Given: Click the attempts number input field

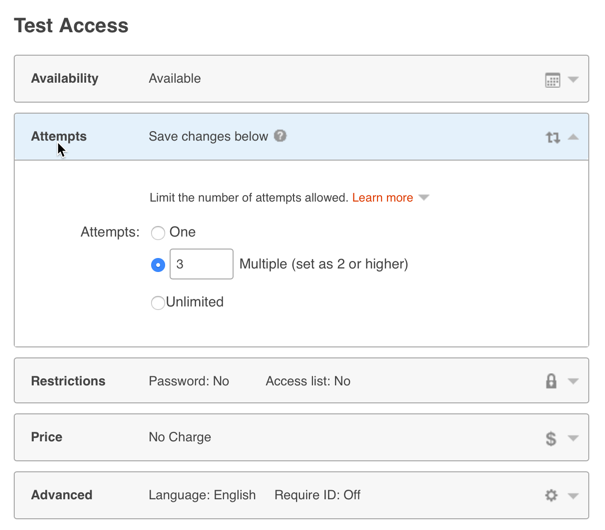Looking at the screenshot, I should (x=201, y=264).
